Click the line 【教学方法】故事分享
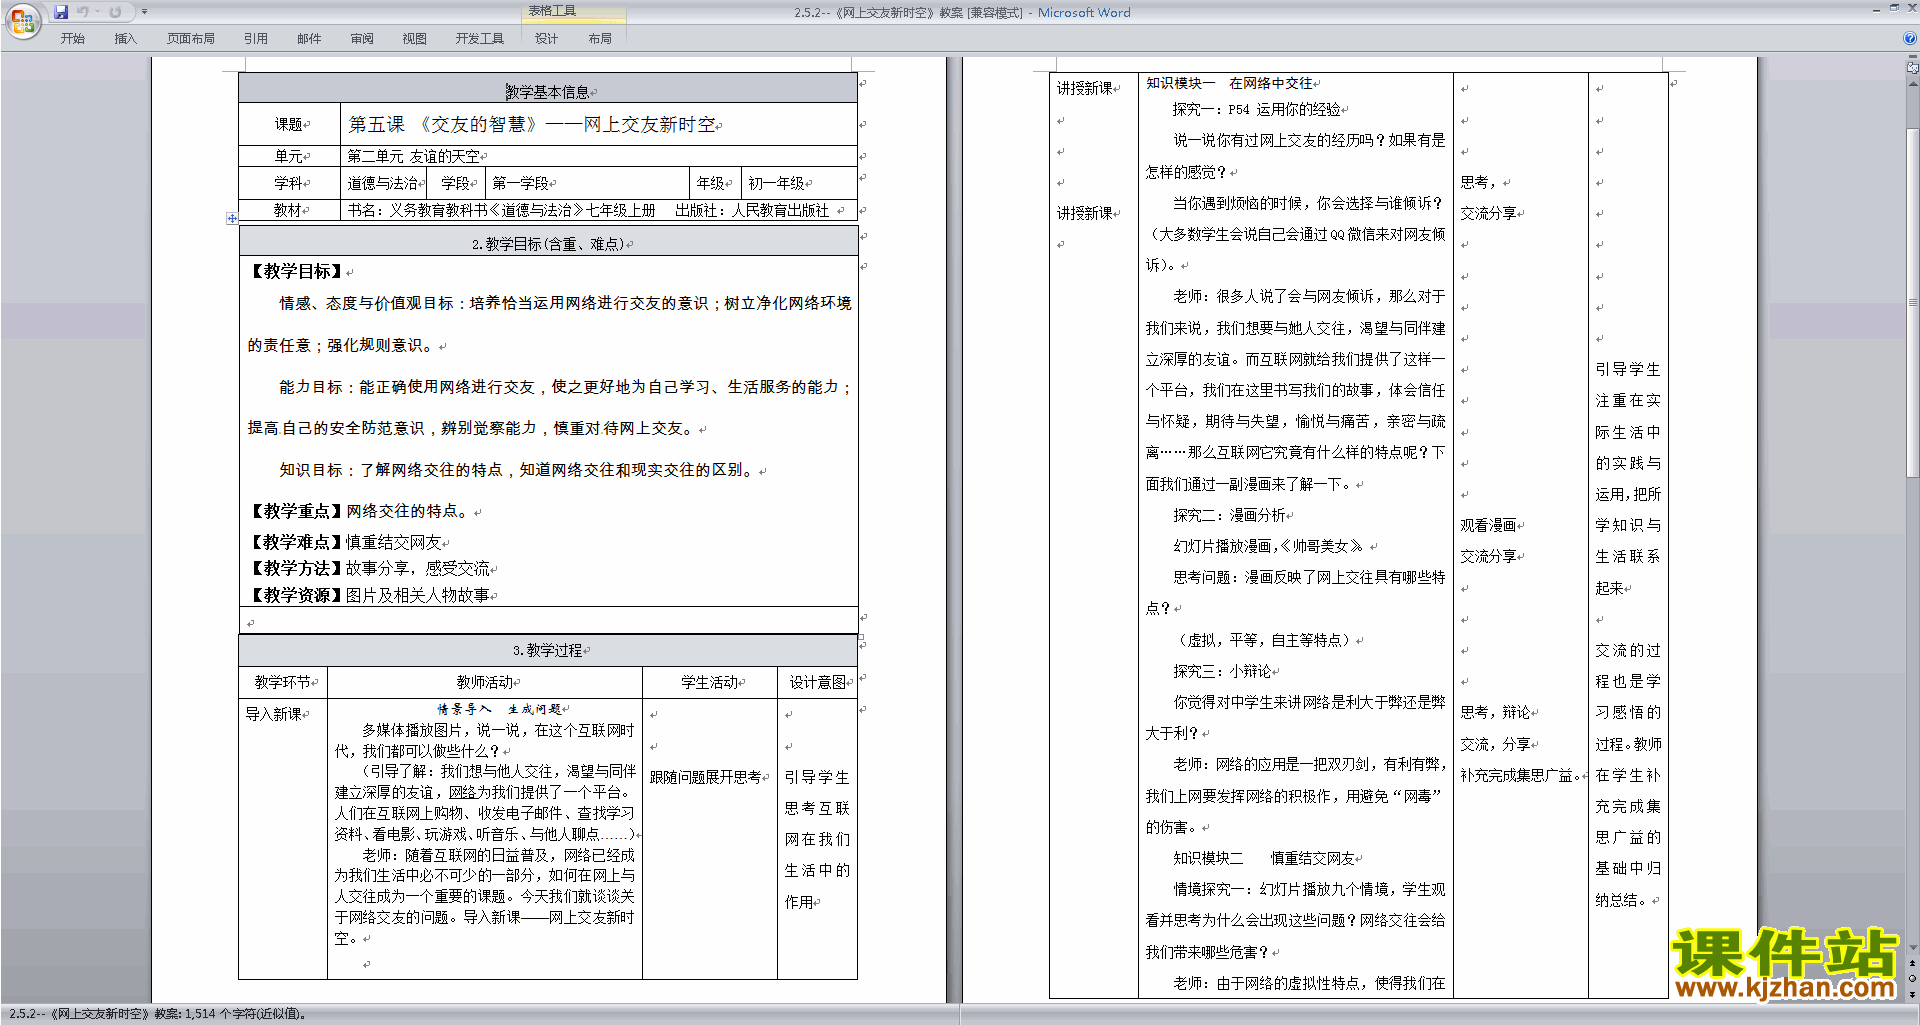Image resolution: width=1920 pixels, height=1025 pixels. (369, 568)
